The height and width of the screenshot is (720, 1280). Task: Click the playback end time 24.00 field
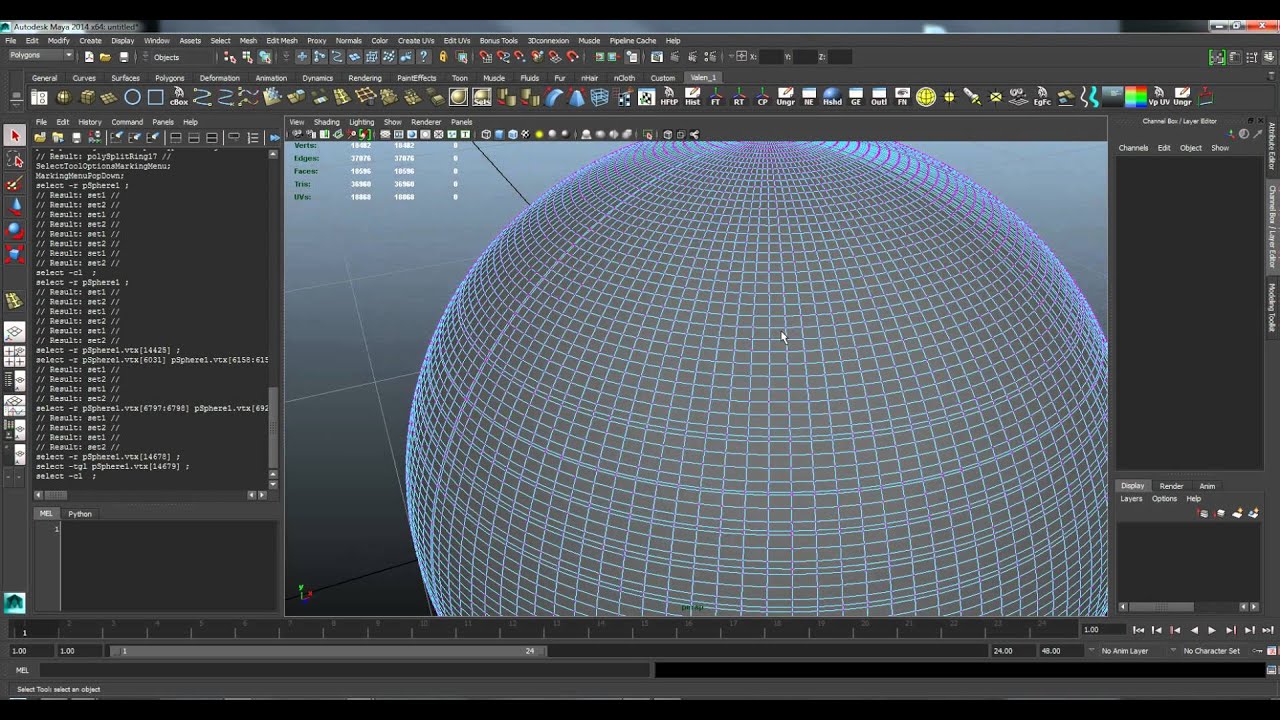(1012, 651)
